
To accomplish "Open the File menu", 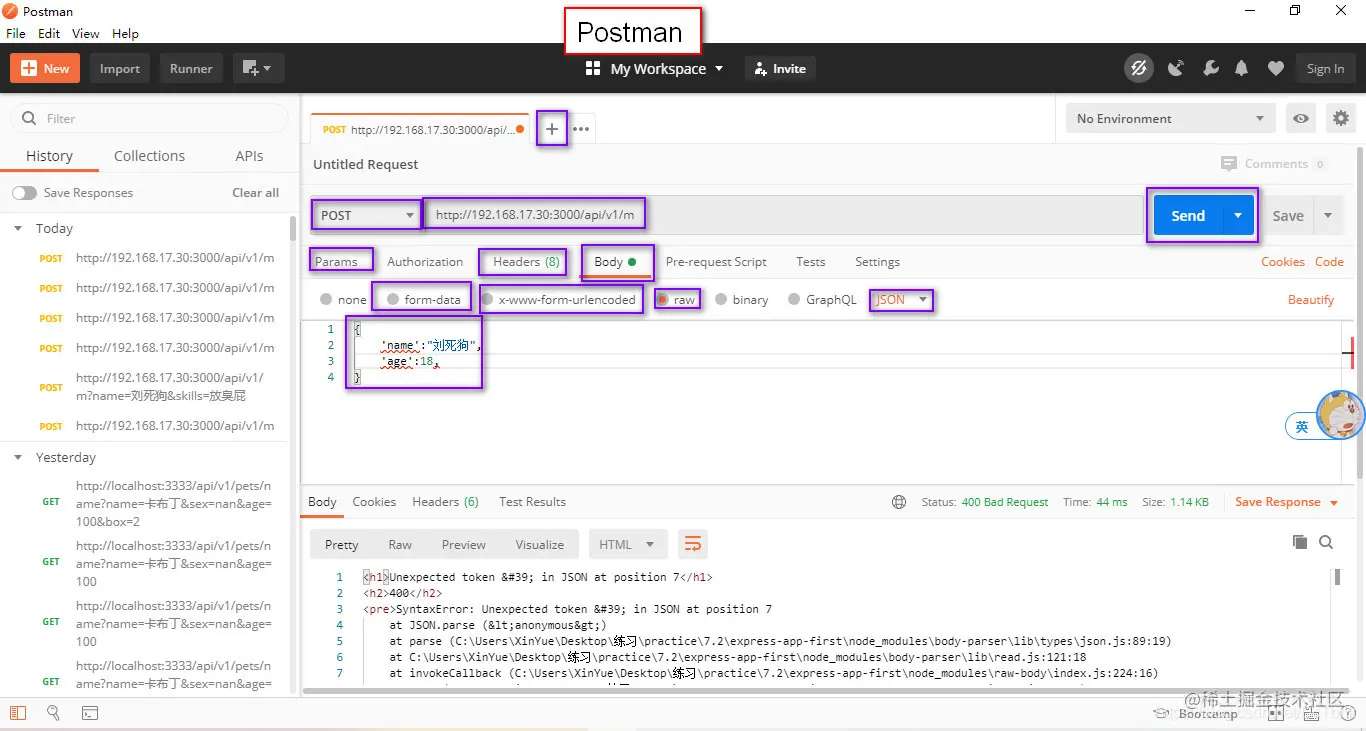I will coord(15,33).
